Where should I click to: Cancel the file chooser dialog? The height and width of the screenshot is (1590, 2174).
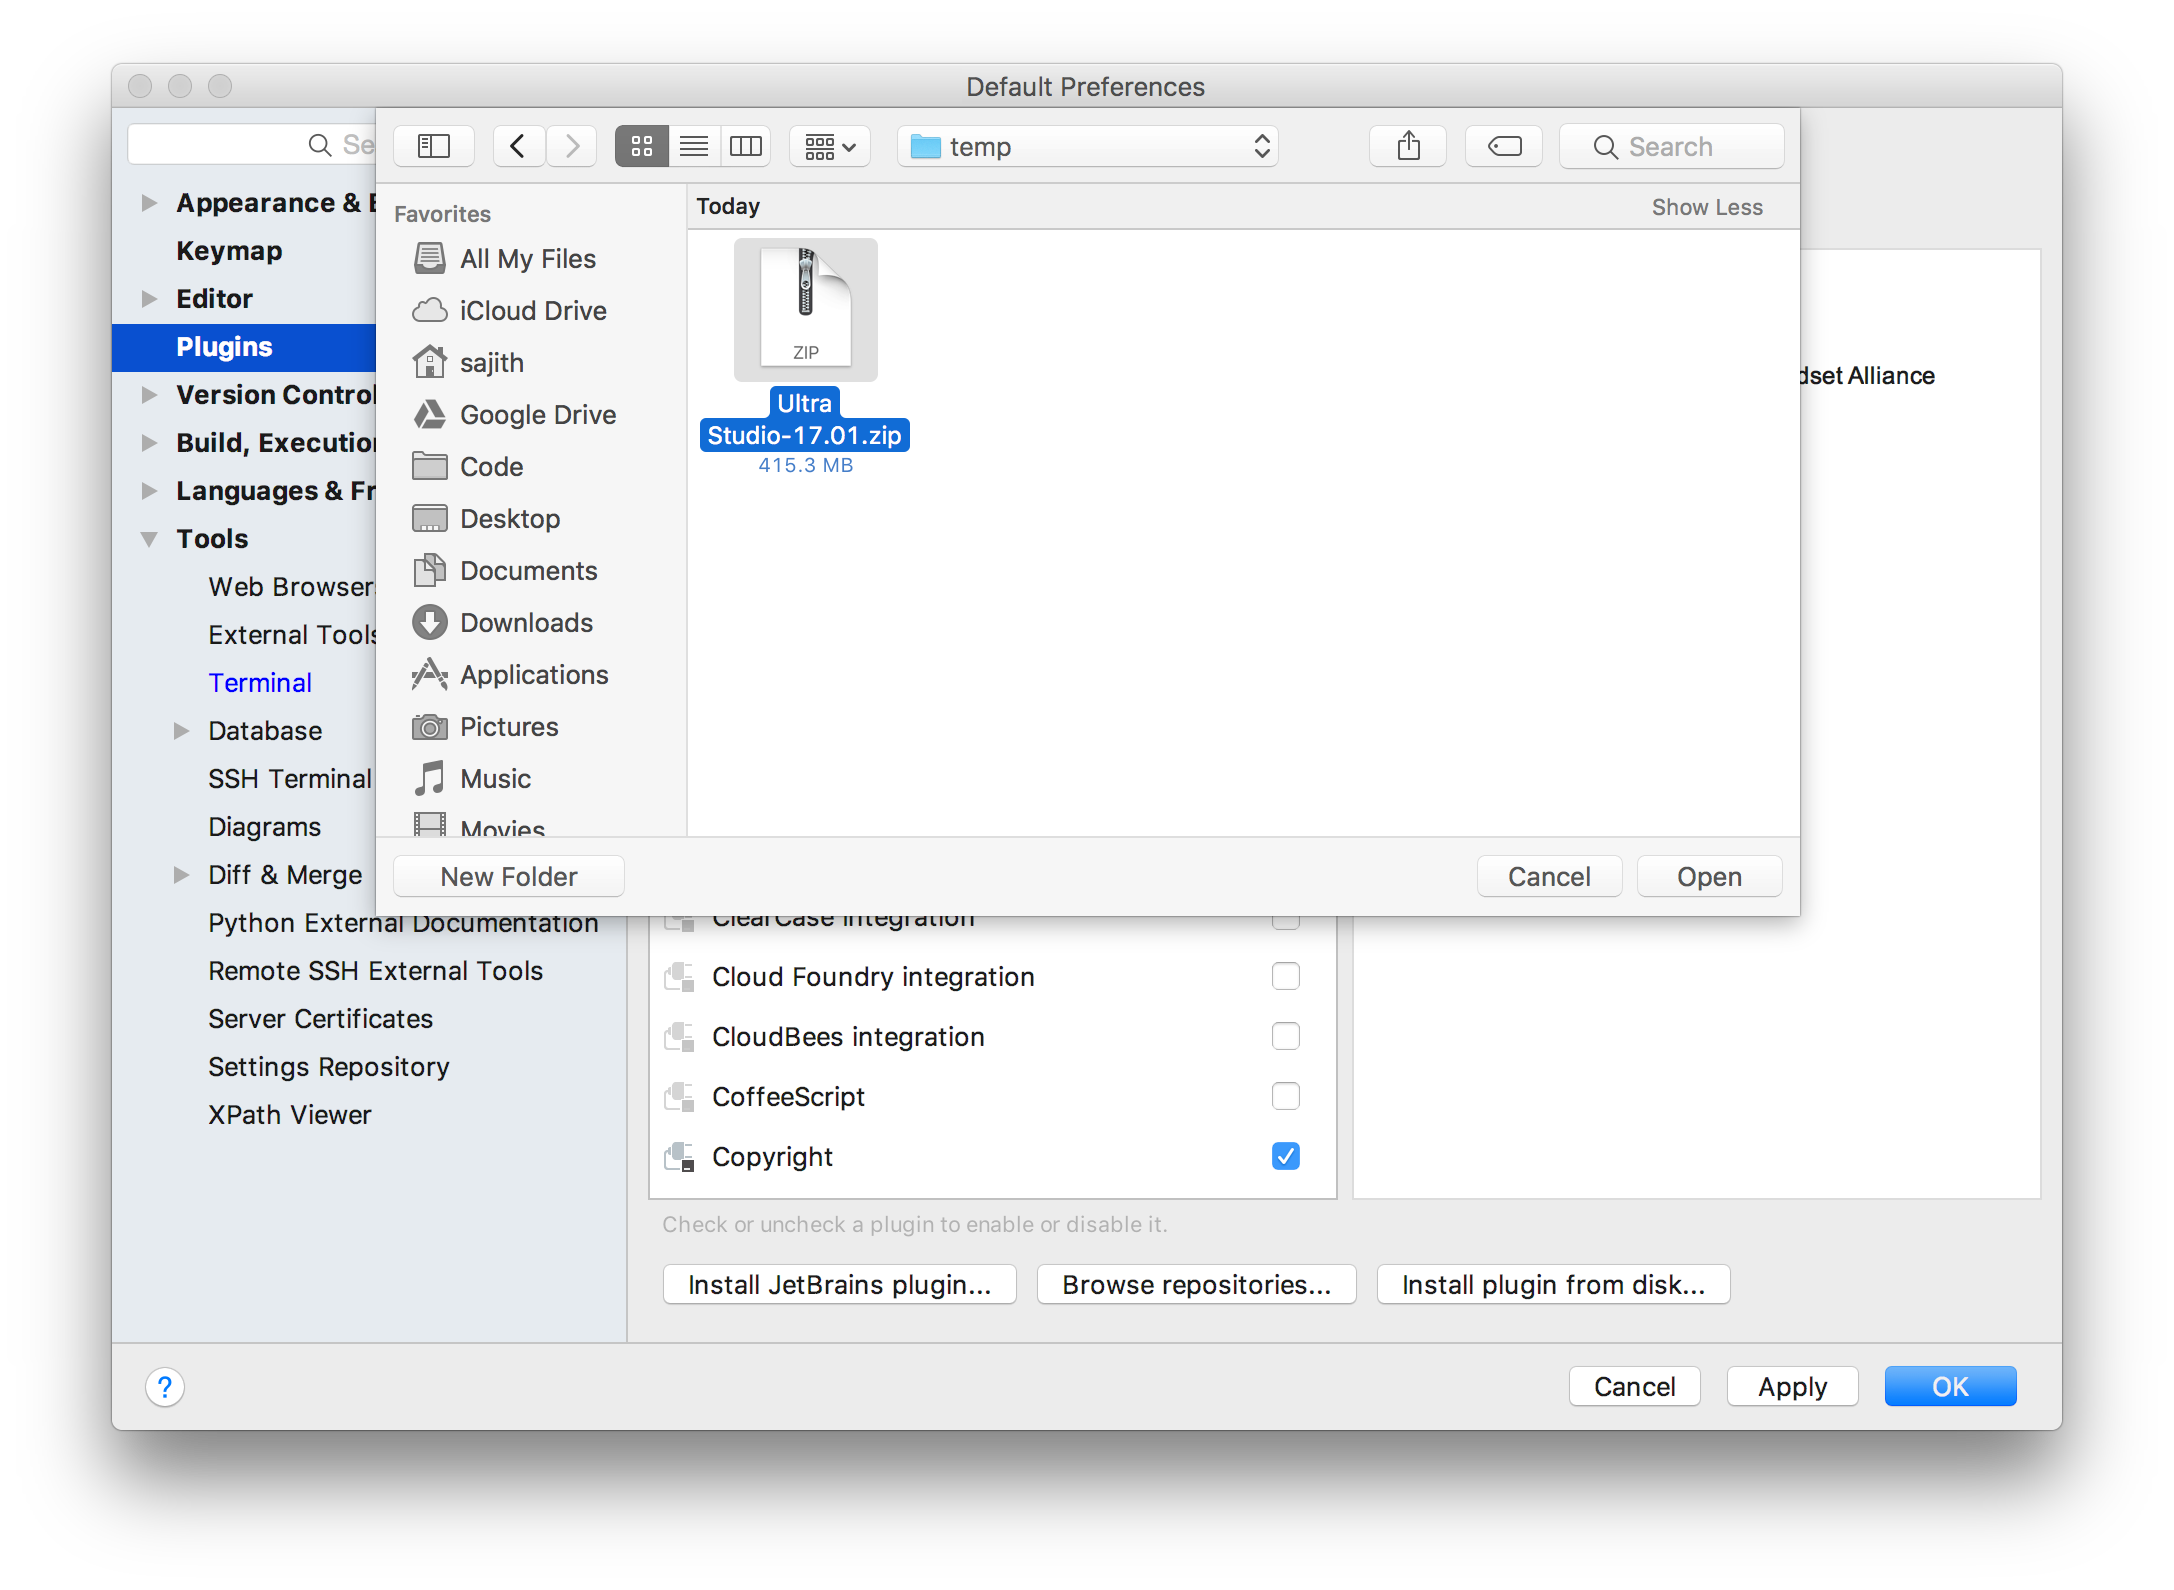[x=1549, y=876]
